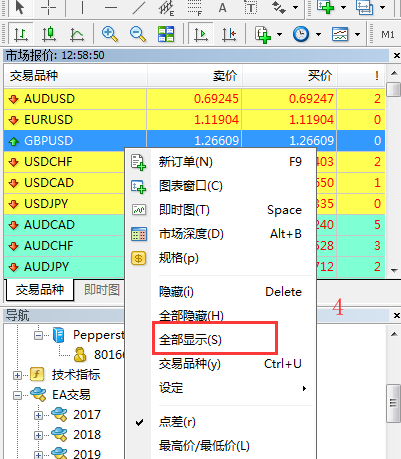Switch to the 即时图 tab
The height and width of the screenshot is (459, 401).
pos(102,290)
